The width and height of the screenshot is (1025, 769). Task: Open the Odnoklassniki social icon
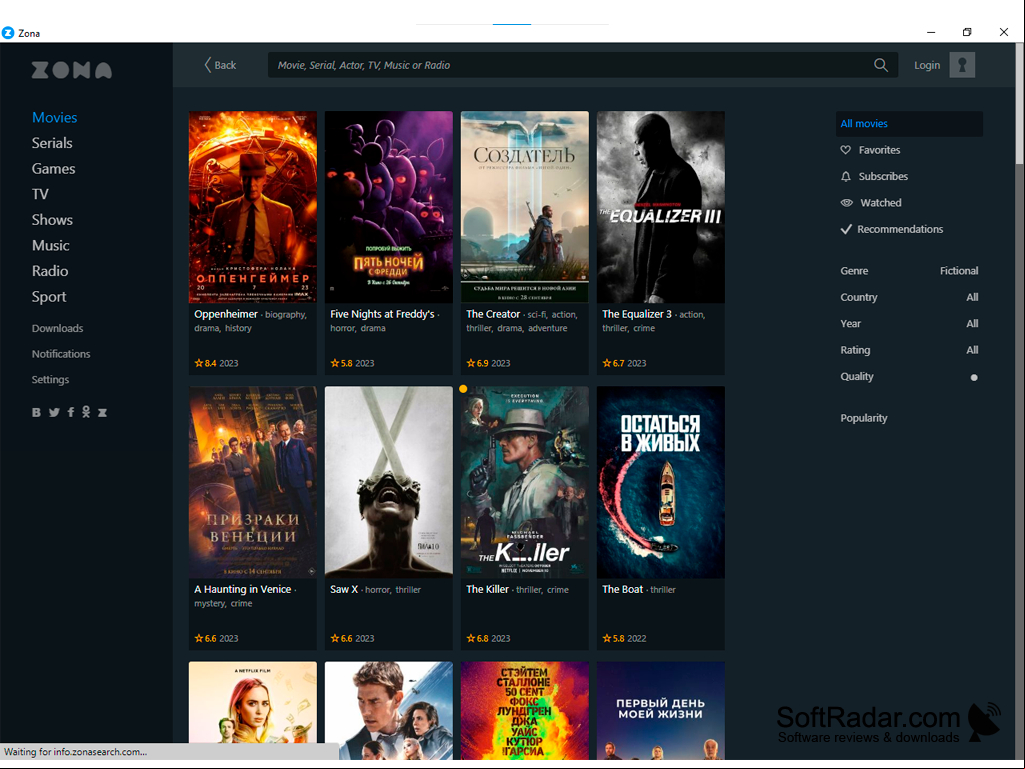(86, 412)
